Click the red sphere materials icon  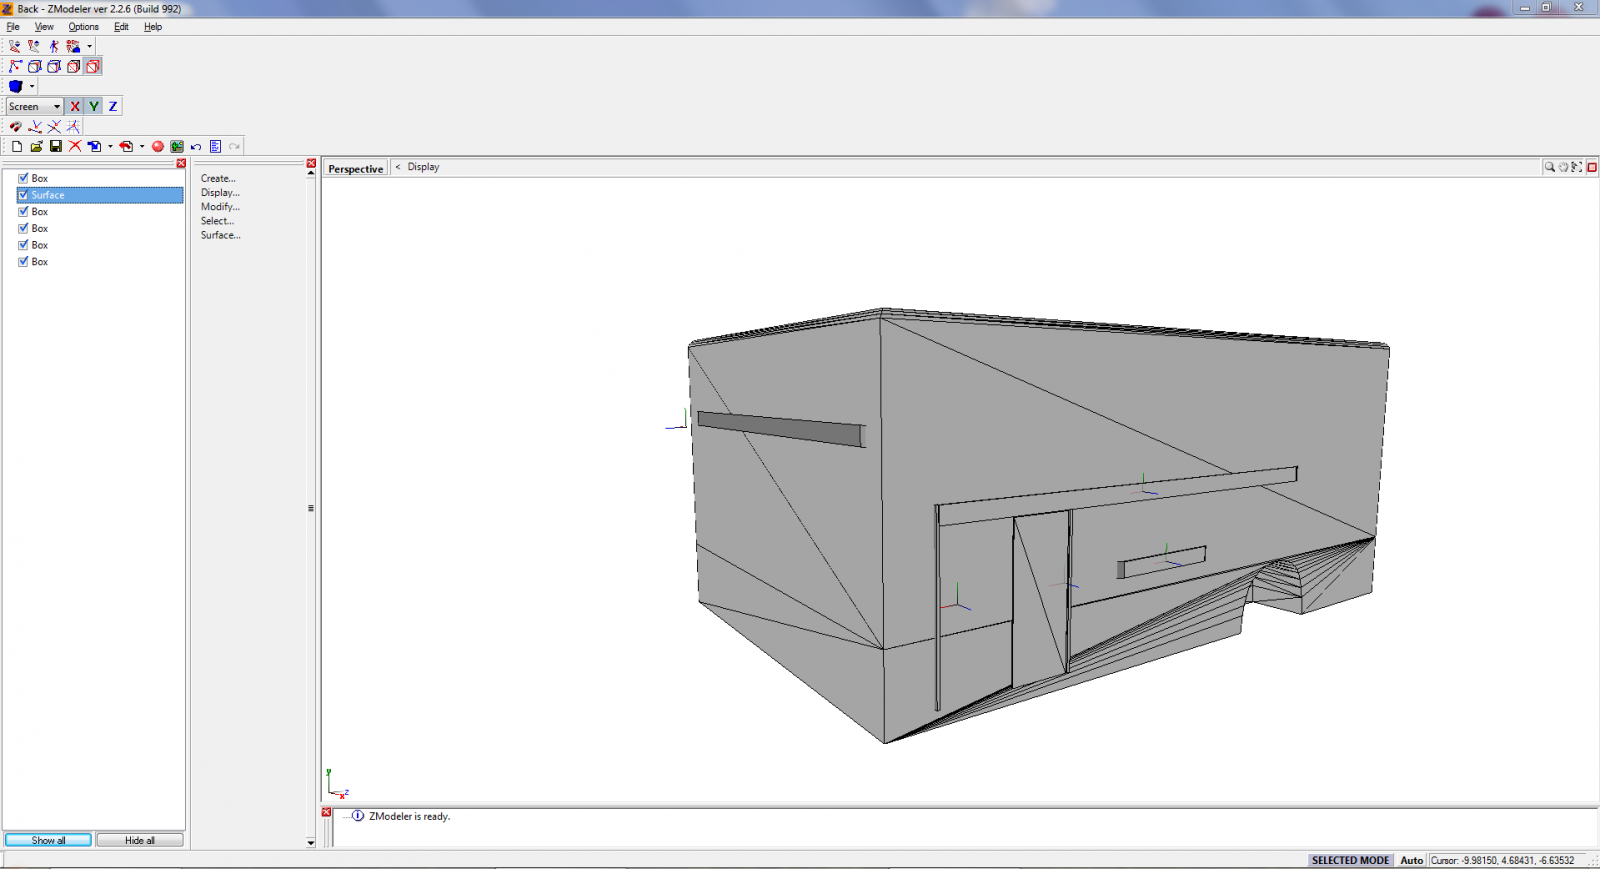157,146
